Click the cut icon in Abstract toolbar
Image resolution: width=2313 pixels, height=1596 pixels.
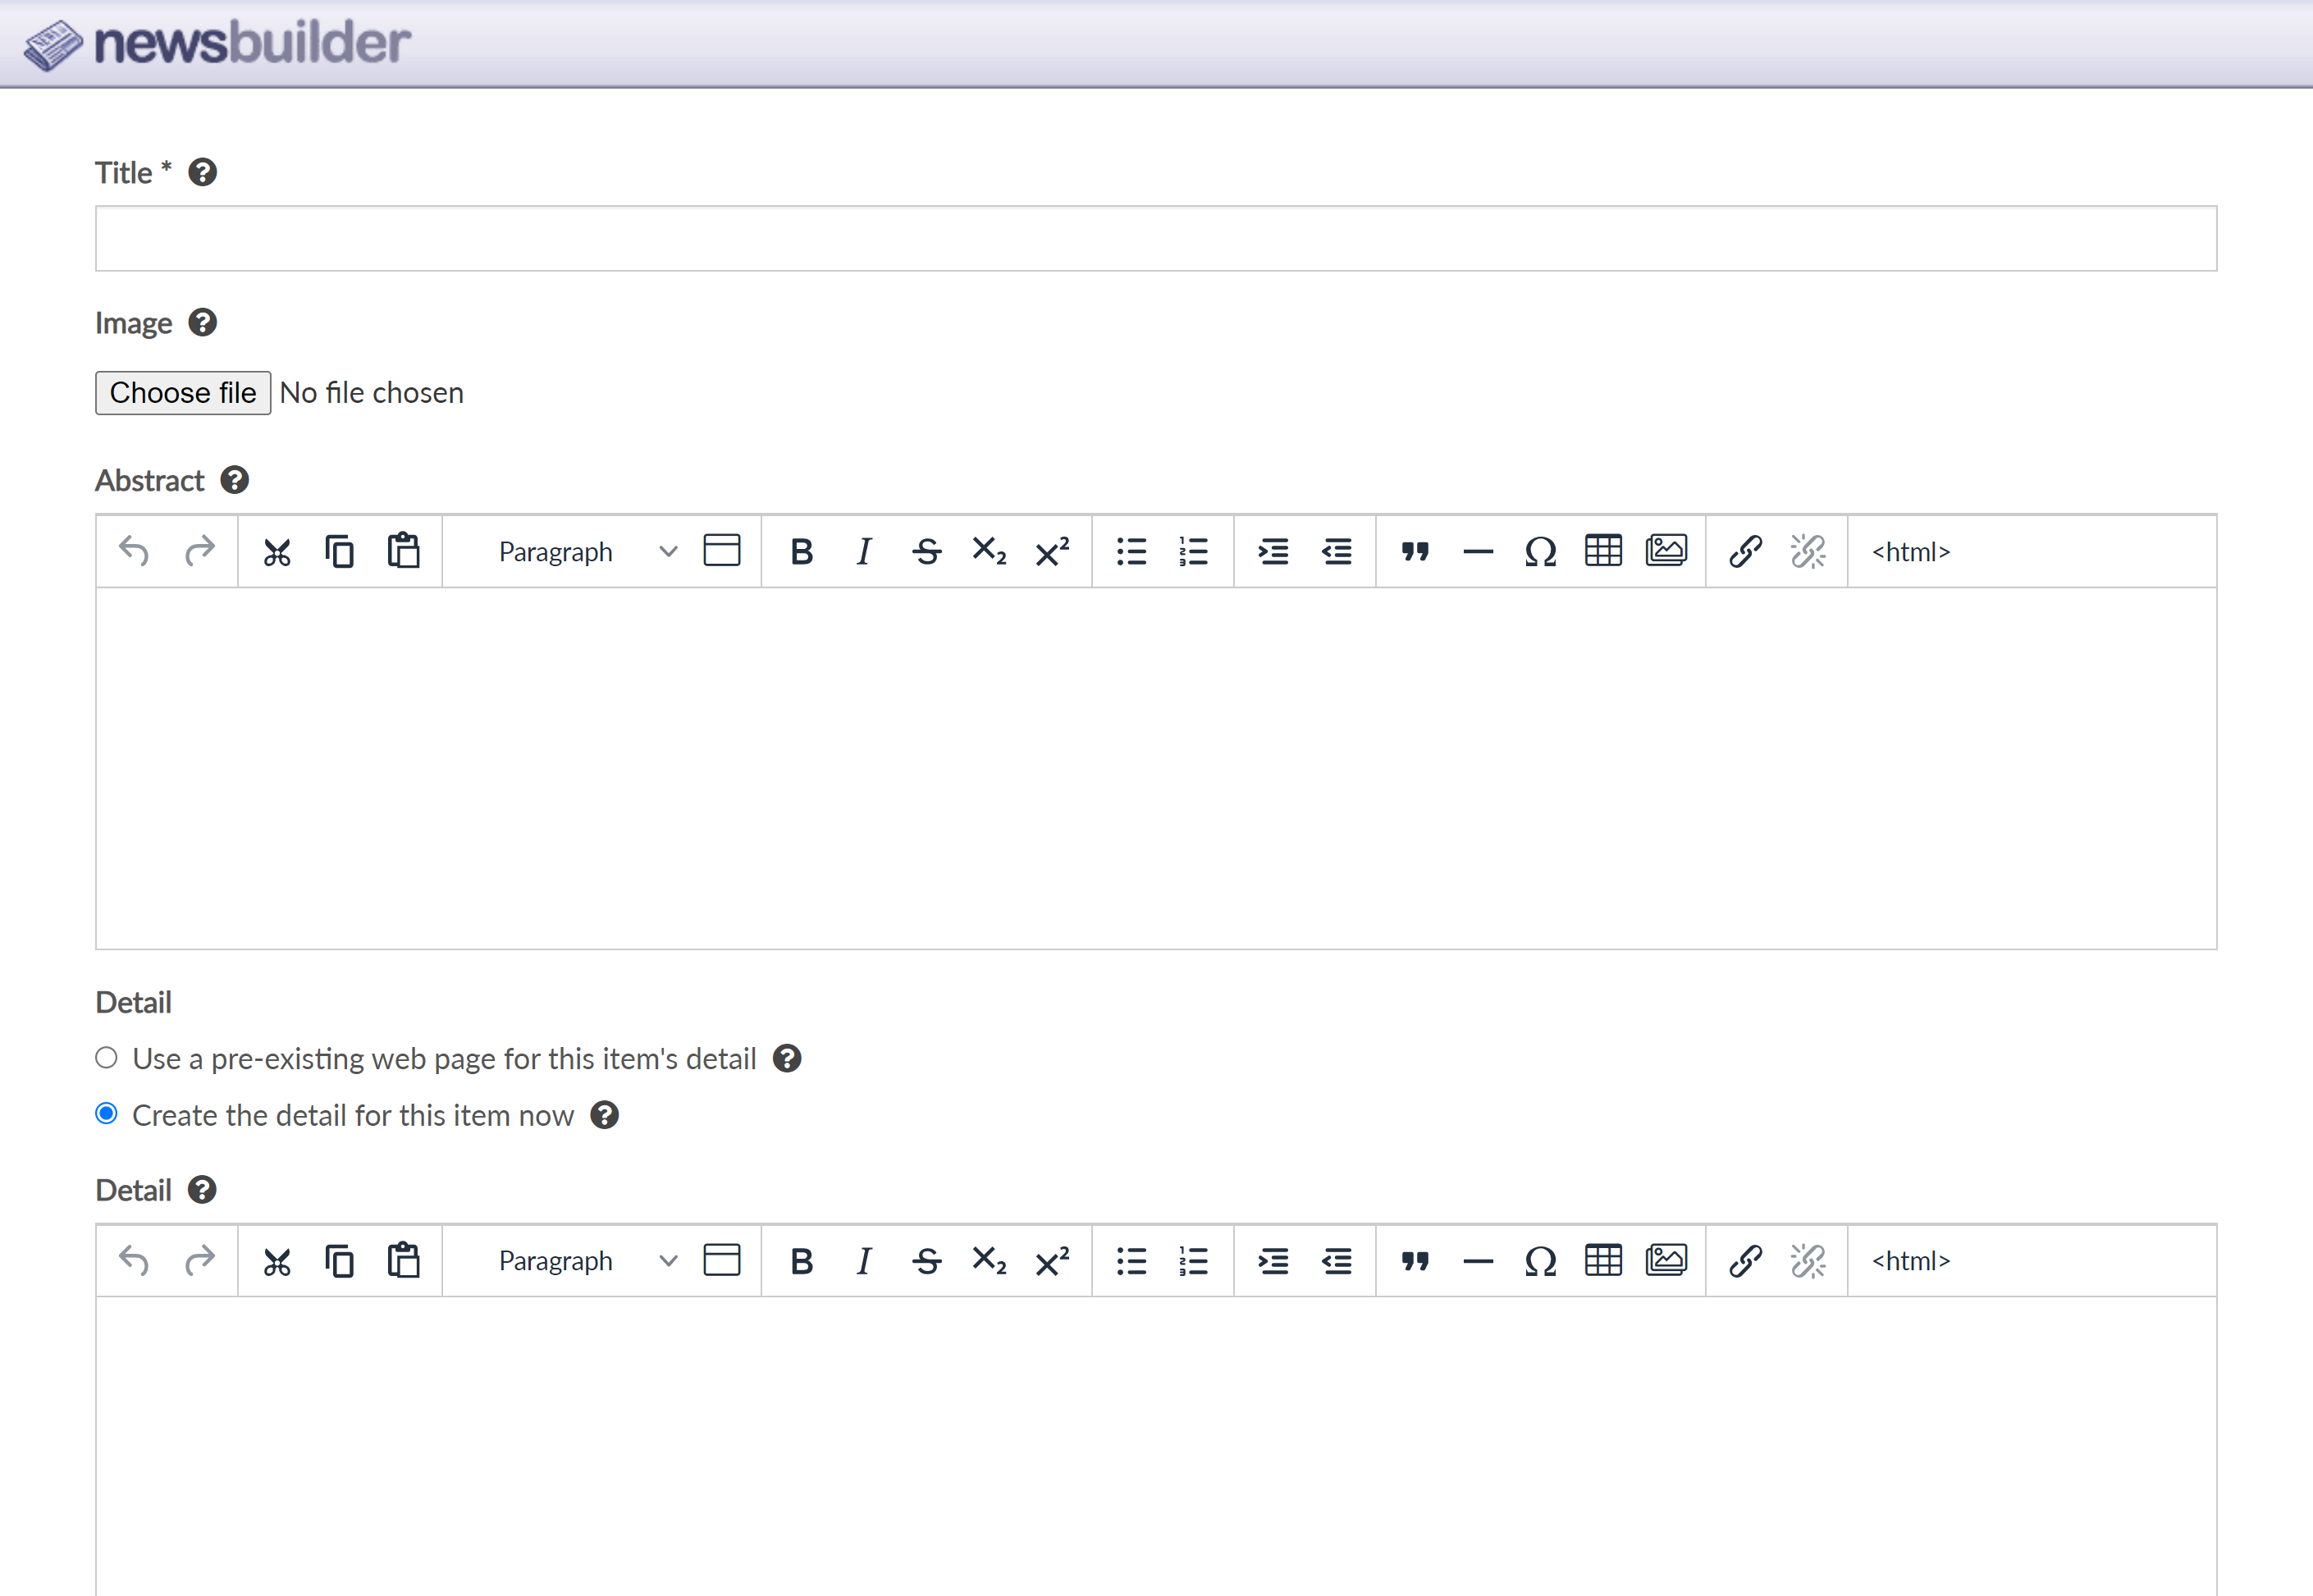pyautogui.click(x=277, y=552)
